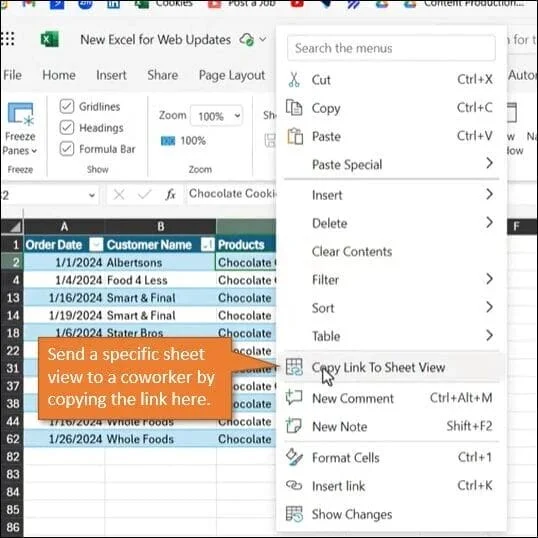
Task: Select row 2 header
Action: [12, 262]
